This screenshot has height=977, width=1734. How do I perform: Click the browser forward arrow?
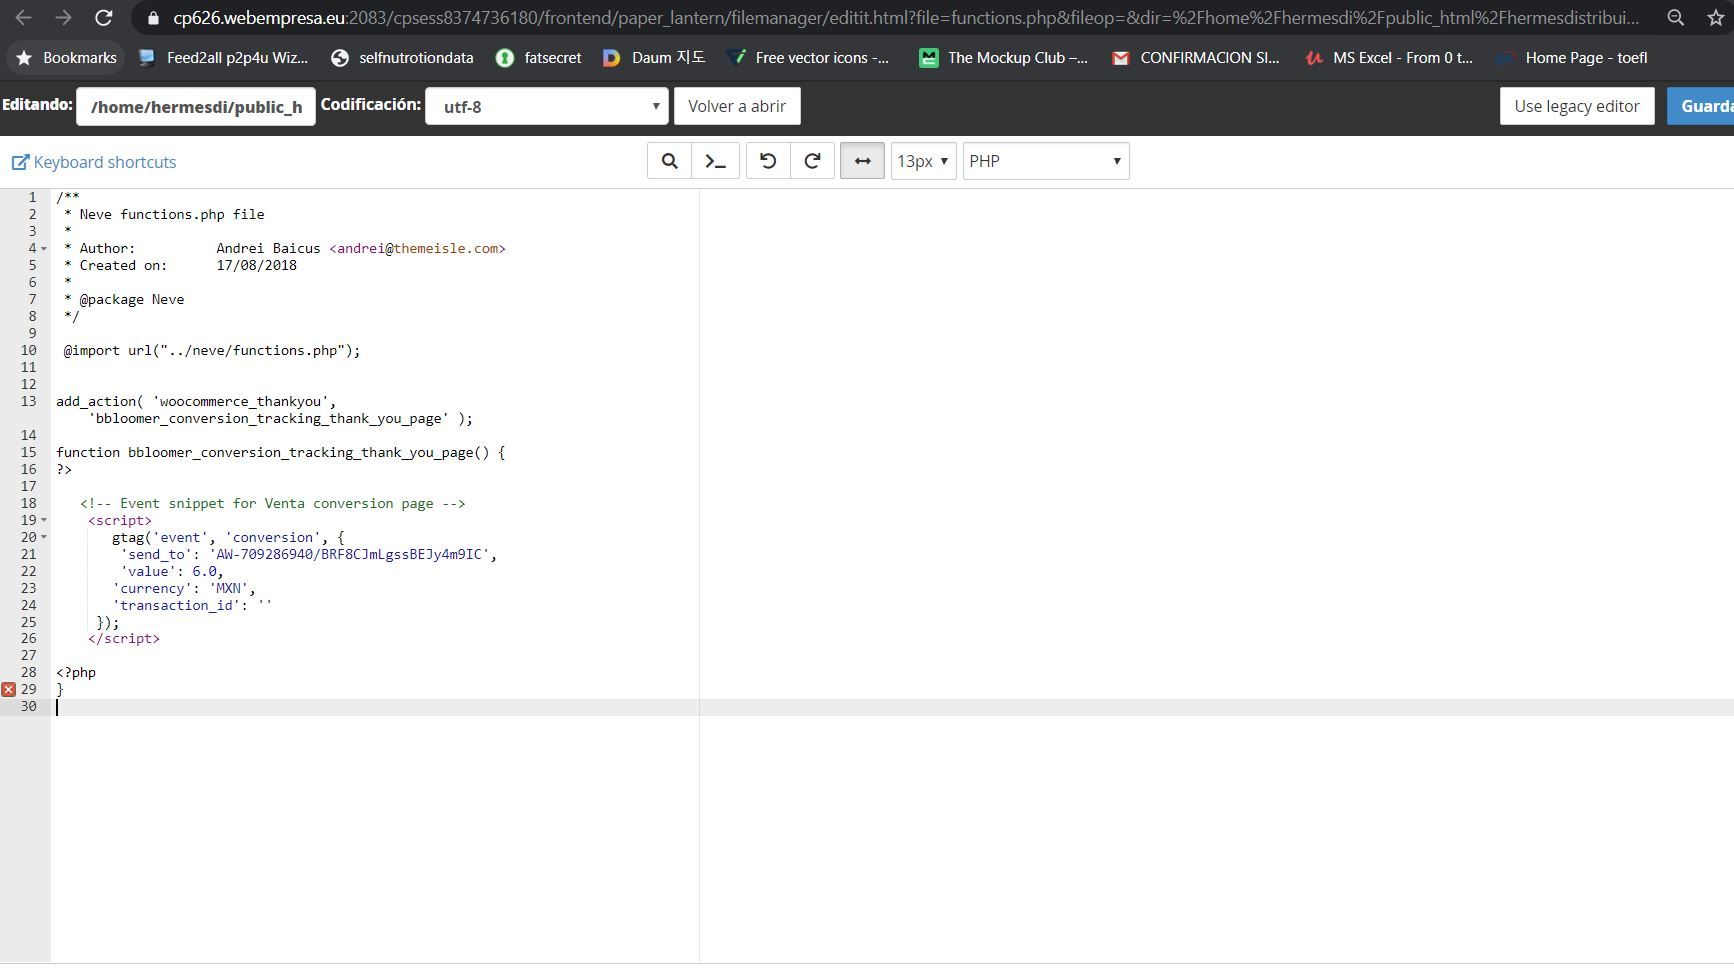click(63, 18)
